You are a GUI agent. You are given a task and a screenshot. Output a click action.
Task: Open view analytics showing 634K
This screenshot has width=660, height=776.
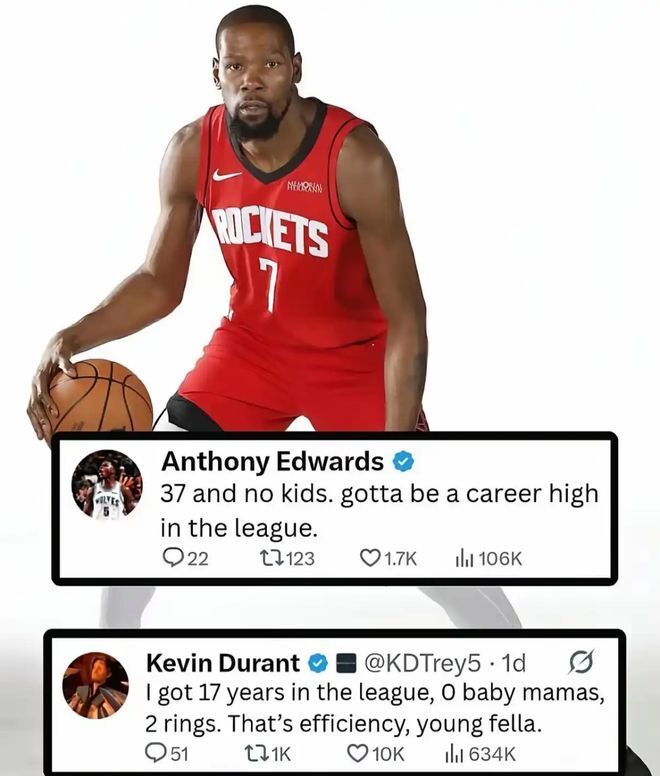tap(454, 754)
